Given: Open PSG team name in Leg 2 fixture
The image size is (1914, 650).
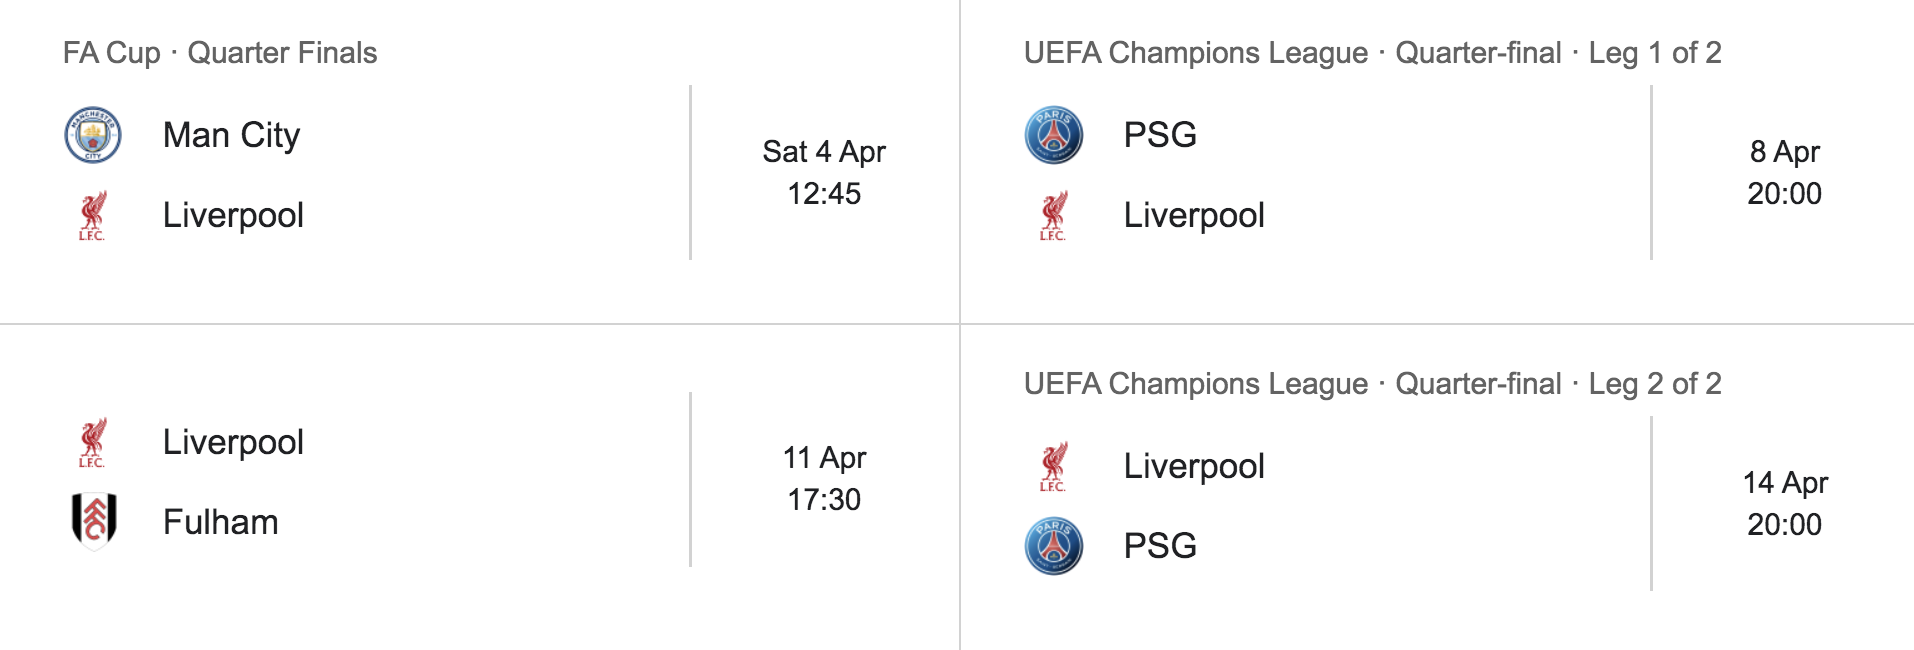Looking at the screenshot, I should [x=1160, y=546].
